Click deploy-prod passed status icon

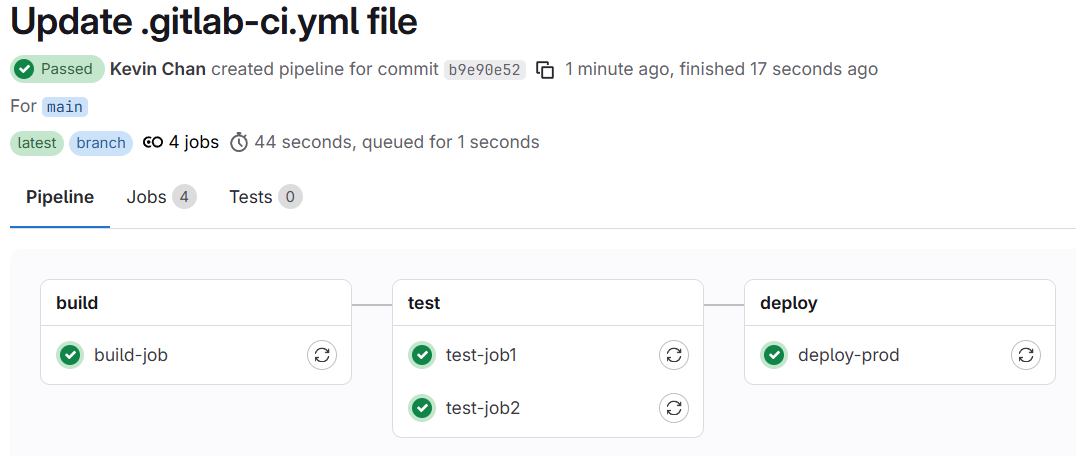tap(774, 354)
